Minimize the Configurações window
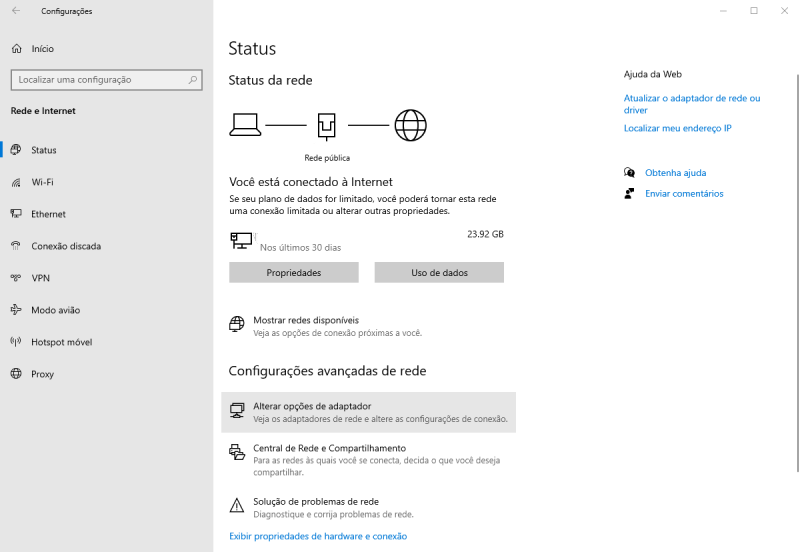 point(723,11)
